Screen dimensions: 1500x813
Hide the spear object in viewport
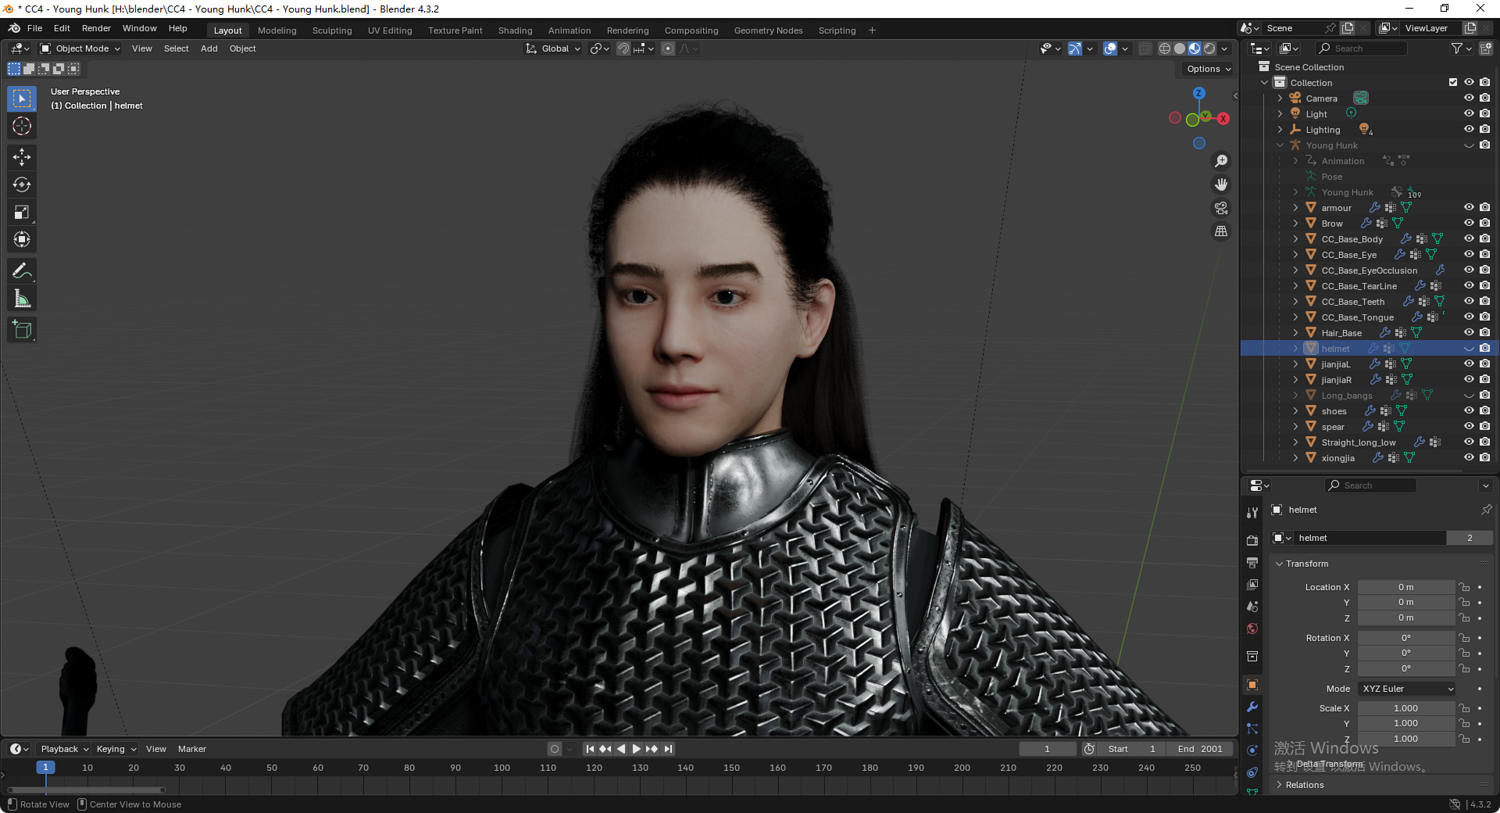[1469, 427]
